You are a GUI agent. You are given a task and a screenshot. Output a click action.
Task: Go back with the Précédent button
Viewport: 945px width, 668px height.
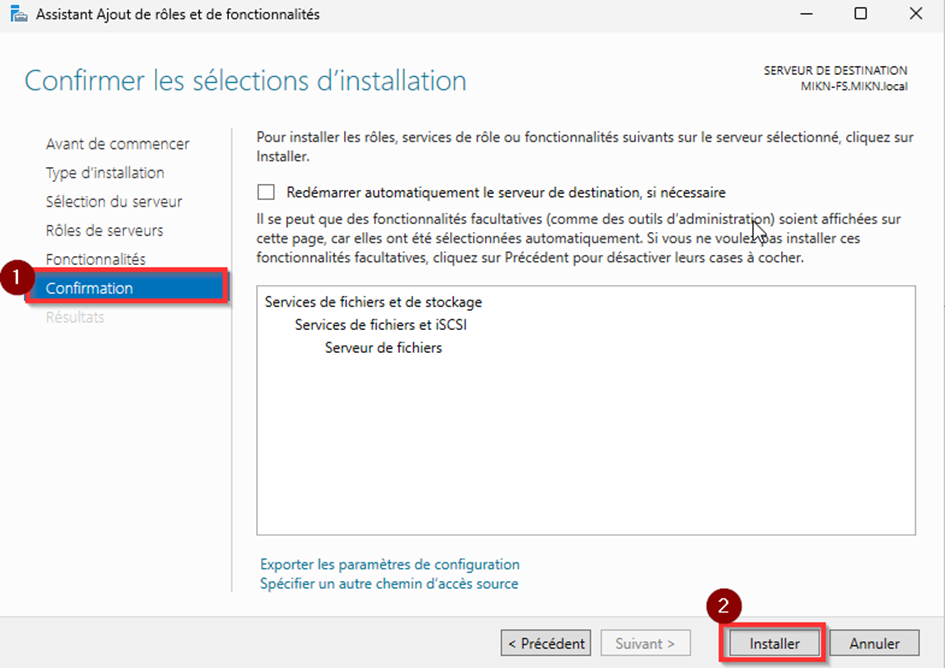[545, 643]
